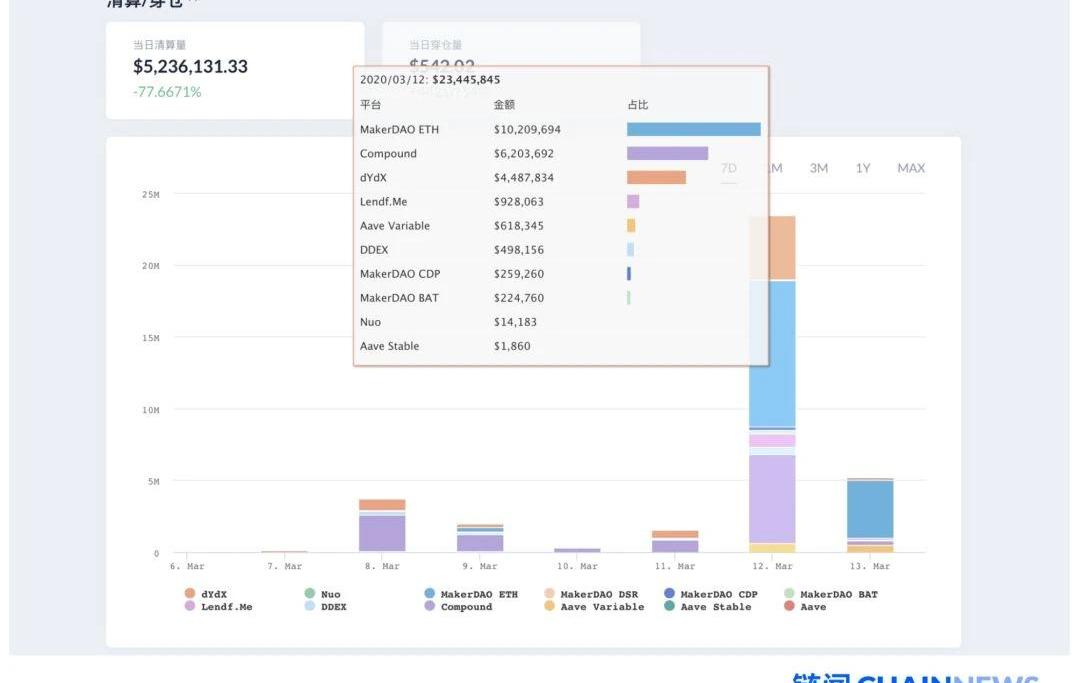This screenshot has height=683, width=1080.
Task: Select the MAX time range
Action: tap(911, 168)
